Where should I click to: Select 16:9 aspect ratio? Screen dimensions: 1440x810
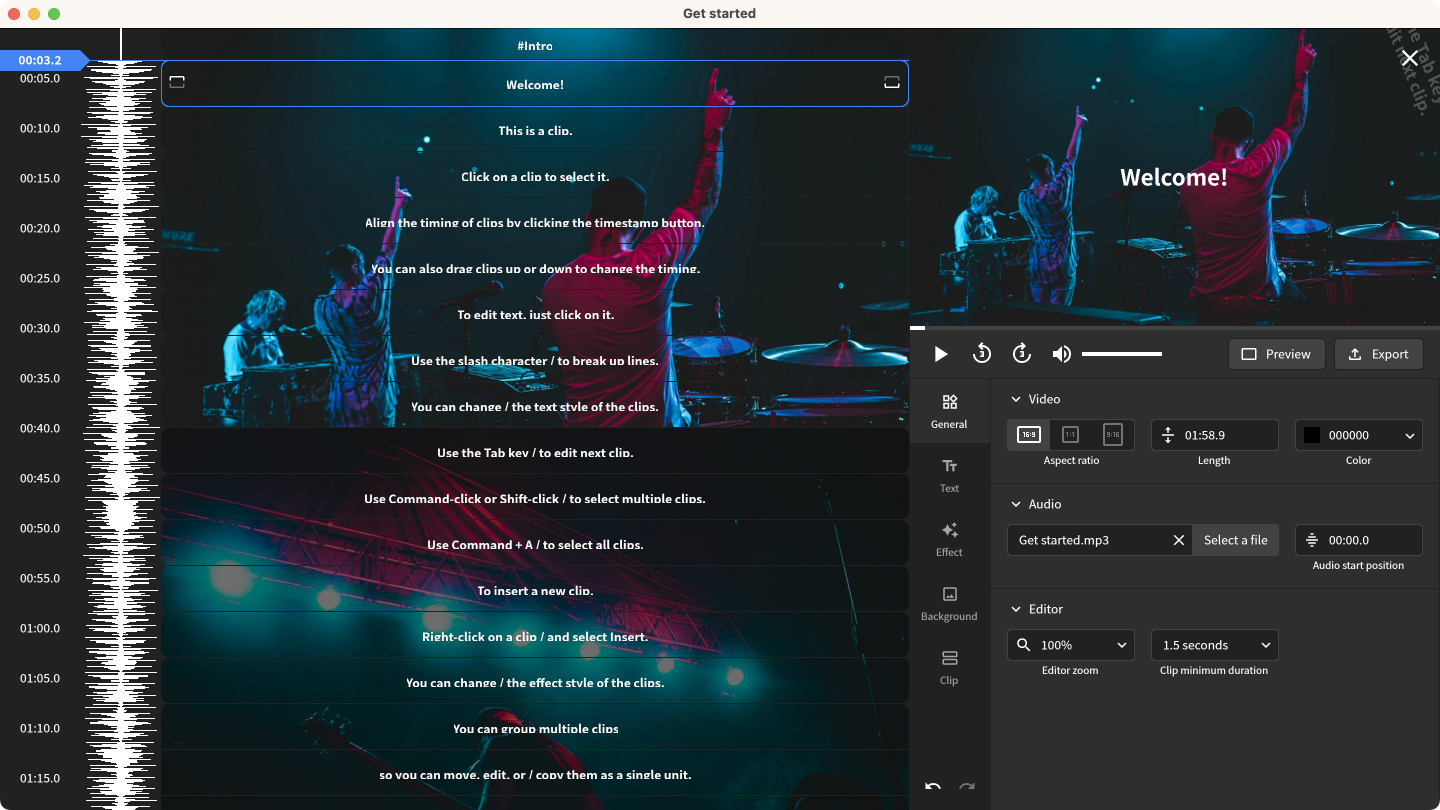(x=1028, y=435)
